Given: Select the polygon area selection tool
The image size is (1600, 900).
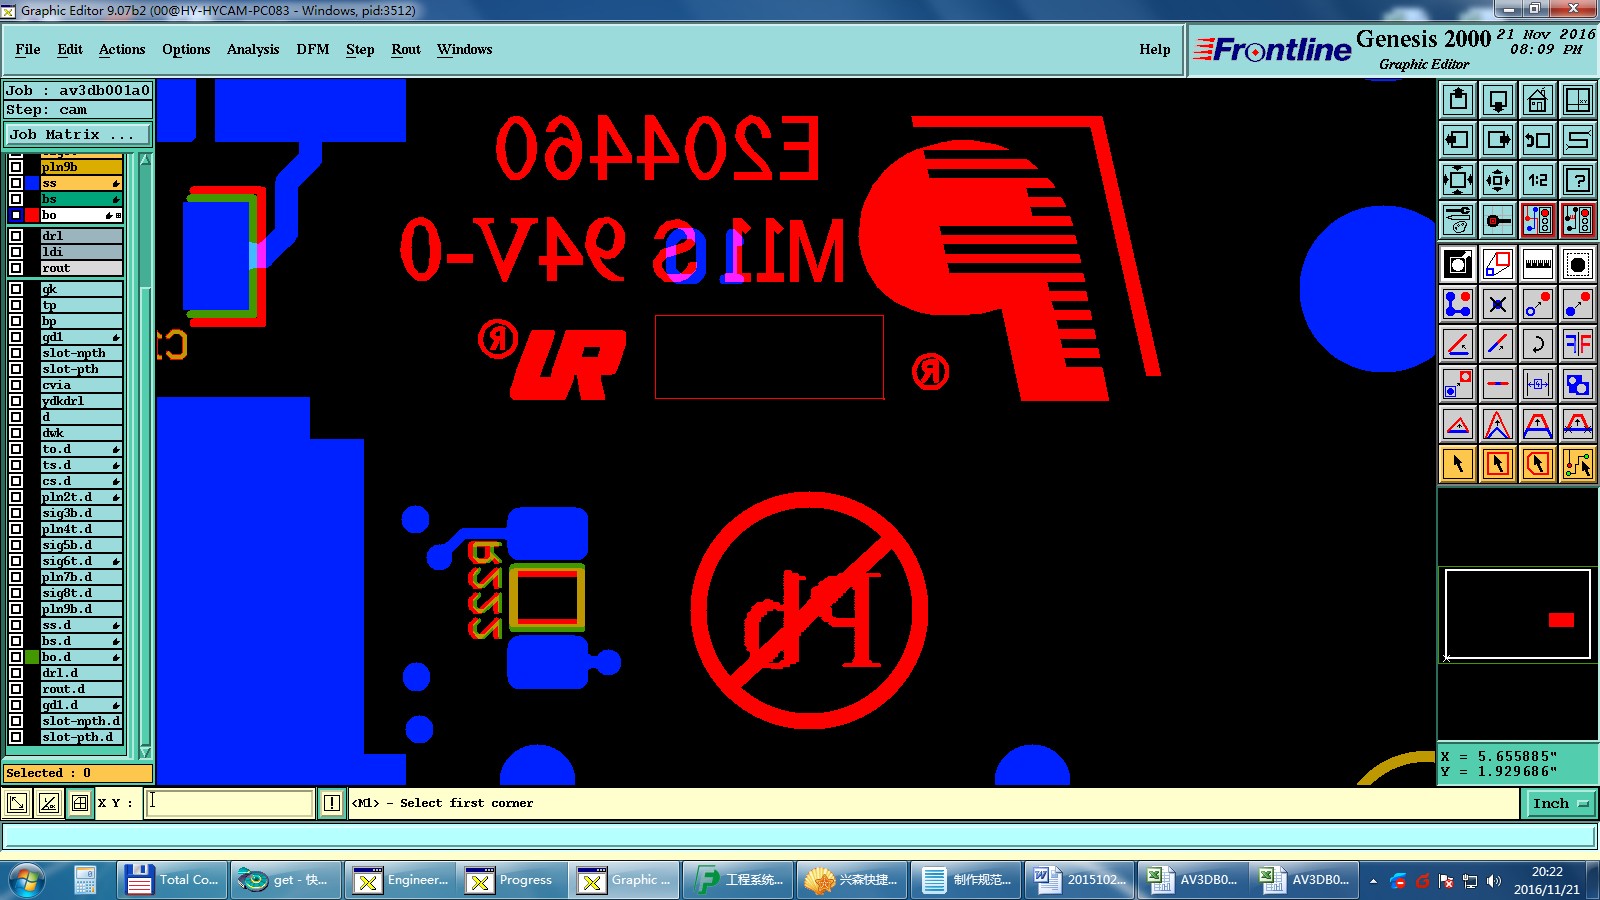Looking at the screenshot, I should 1538,464.
